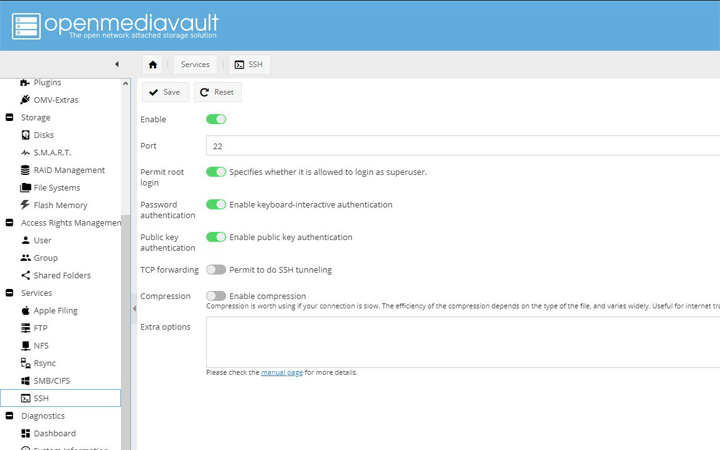Image resolution: width=720 pixels, height=450 pixels.
Task: Click the sidebar scrollbar thumb
Action: [x=125, y=332]
